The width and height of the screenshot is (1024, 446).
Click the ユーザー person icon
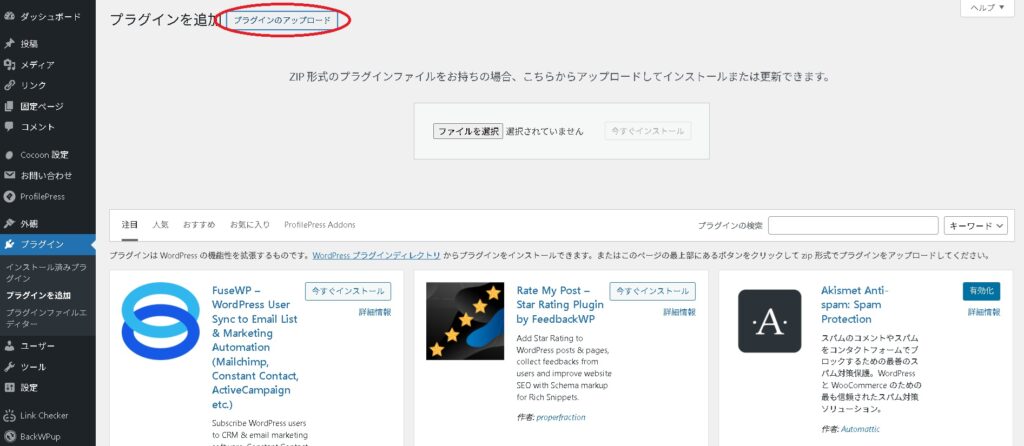pos(9,346)
